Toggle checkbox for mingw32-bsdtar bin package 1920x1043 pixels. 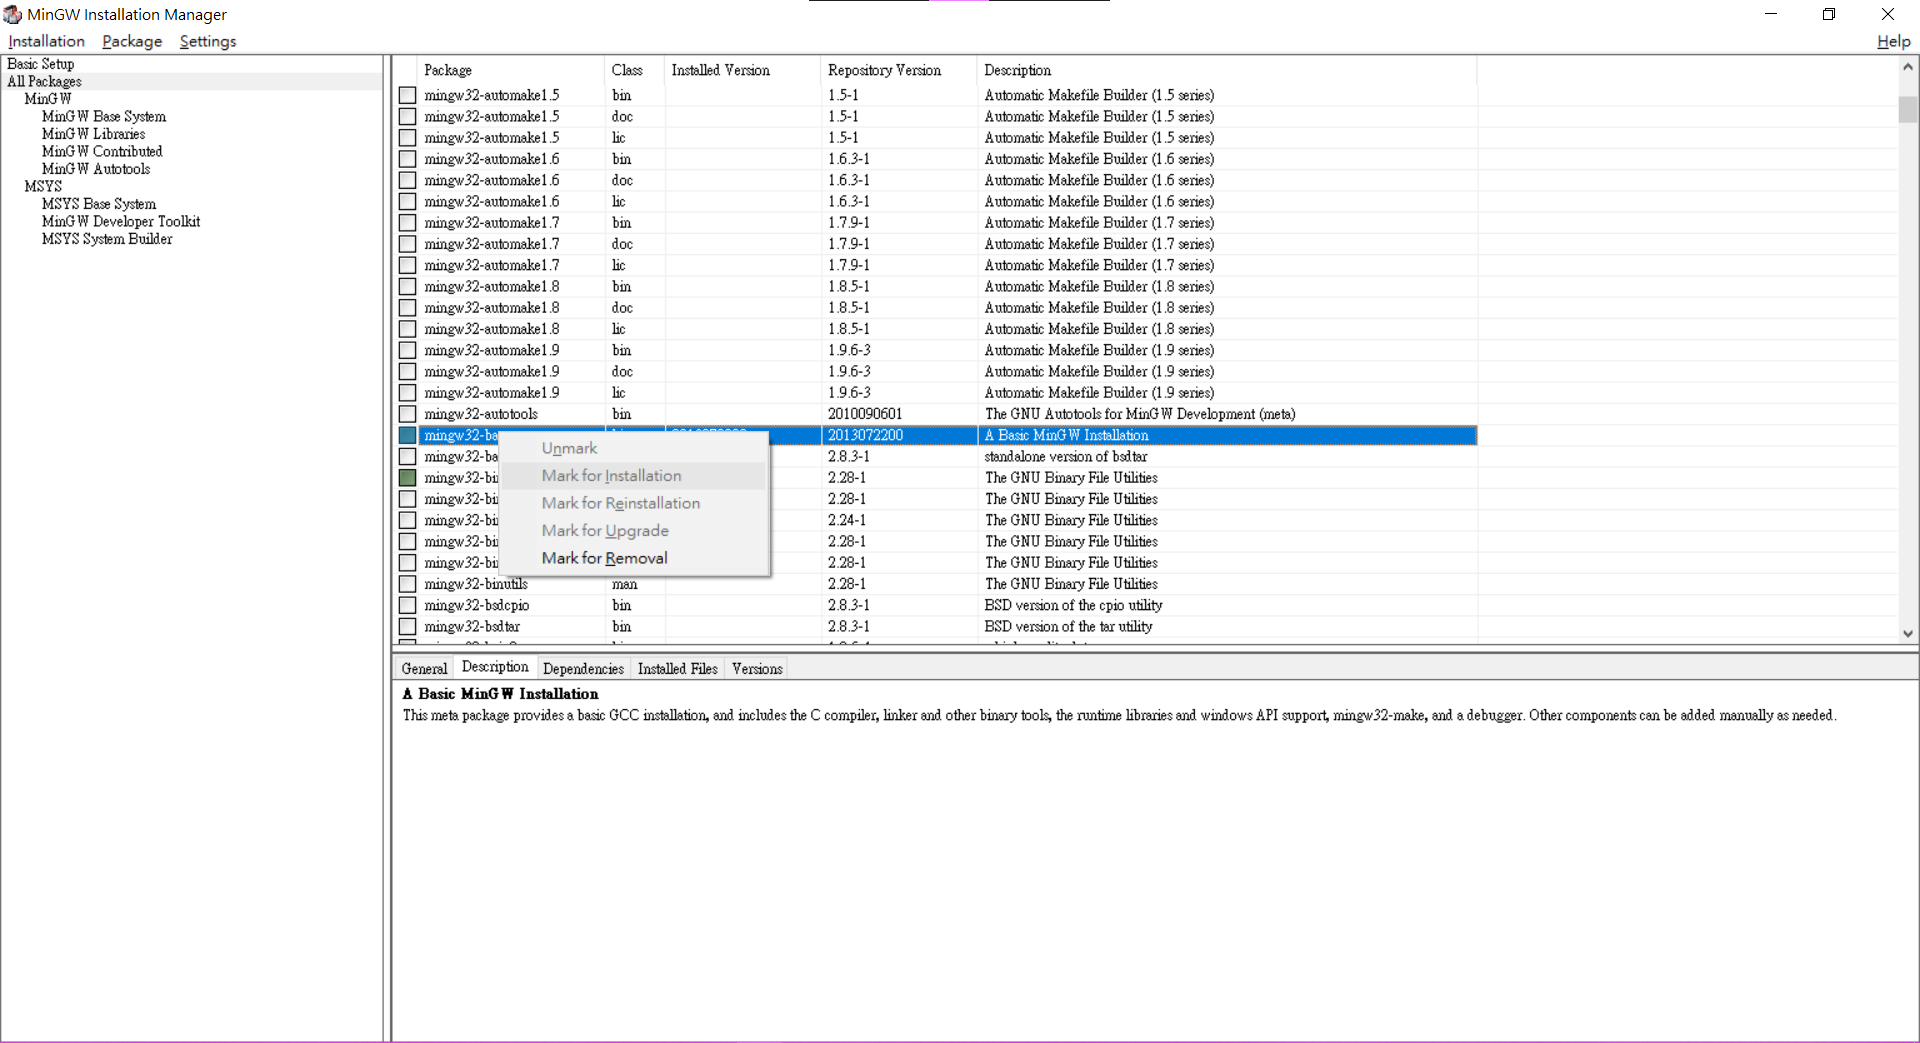408,627
